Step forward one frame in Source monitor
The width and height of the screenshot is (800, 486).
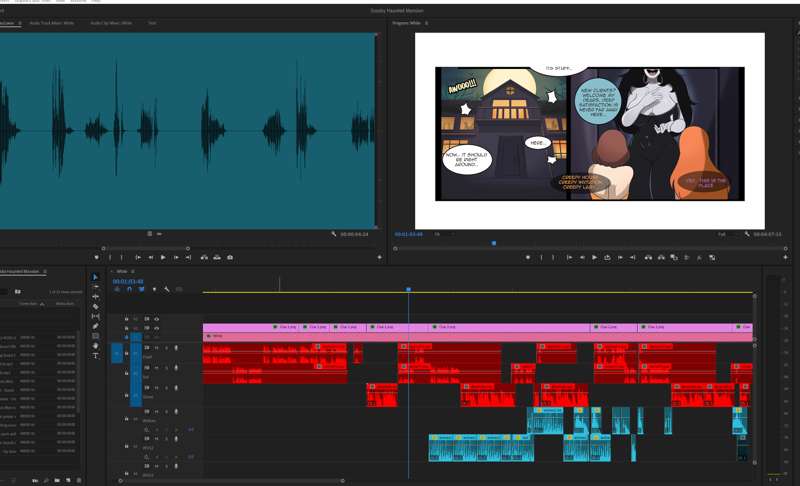[x=176, y=258]
